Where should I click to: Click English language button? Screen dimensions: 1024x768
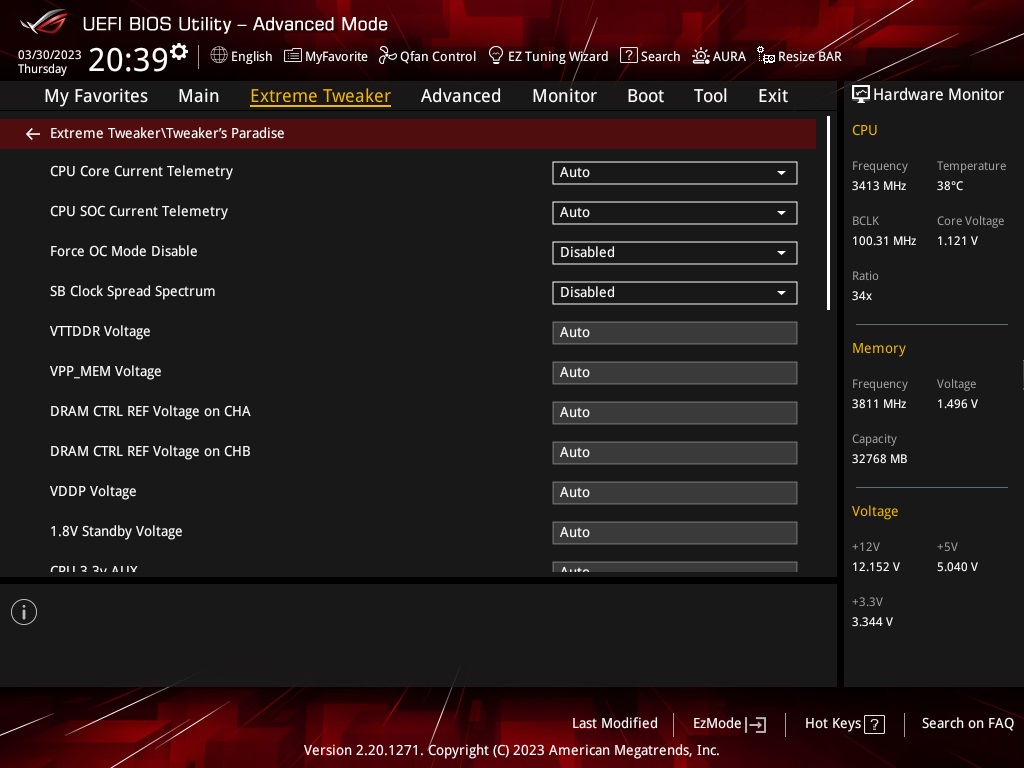tap(251, 56)
